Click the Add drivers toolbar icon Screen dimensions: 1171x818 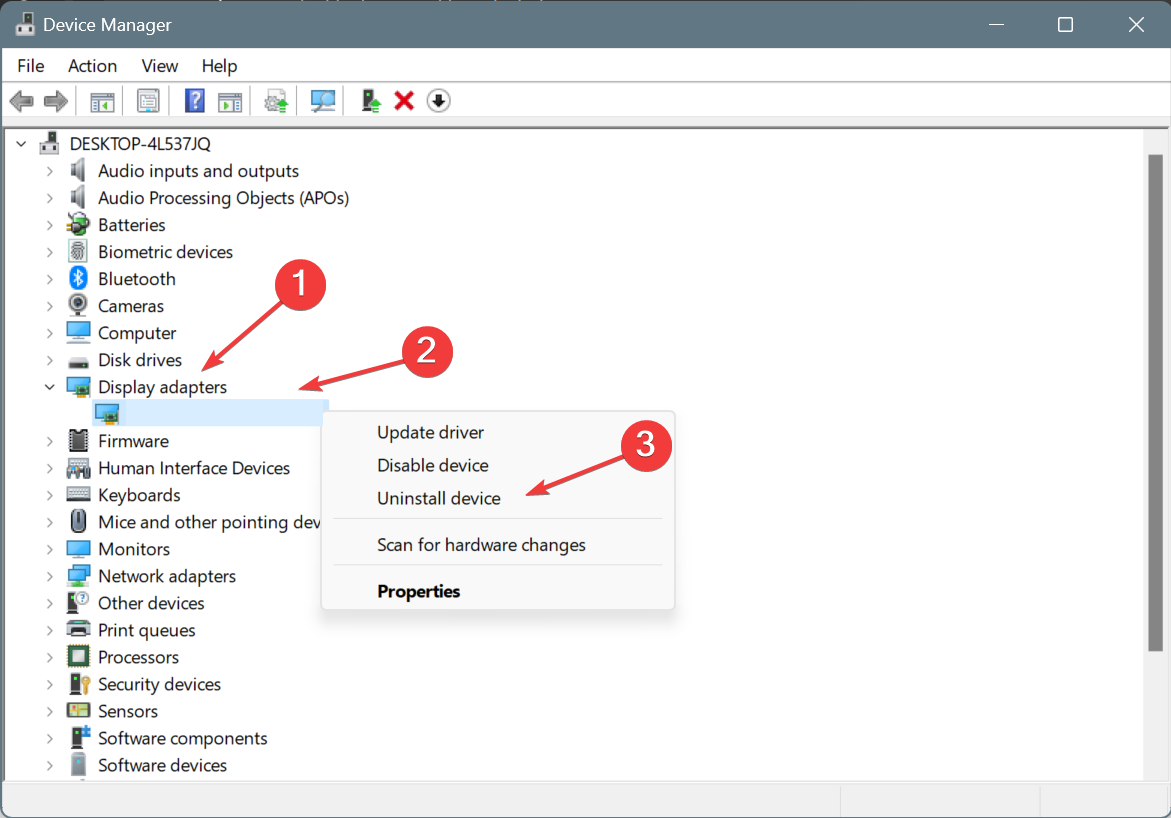[371, 101]
